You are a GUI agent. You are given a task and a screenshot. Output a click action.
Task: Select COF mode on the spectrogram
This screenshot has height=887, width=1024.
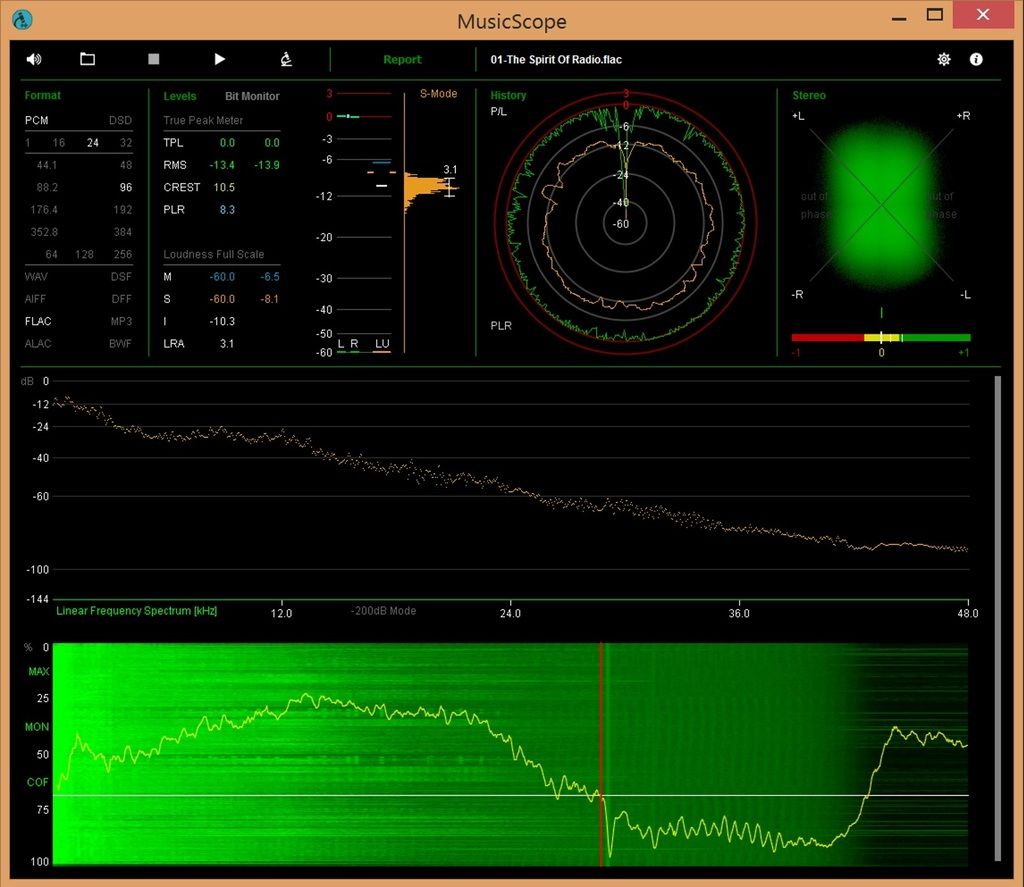point(37,783)
